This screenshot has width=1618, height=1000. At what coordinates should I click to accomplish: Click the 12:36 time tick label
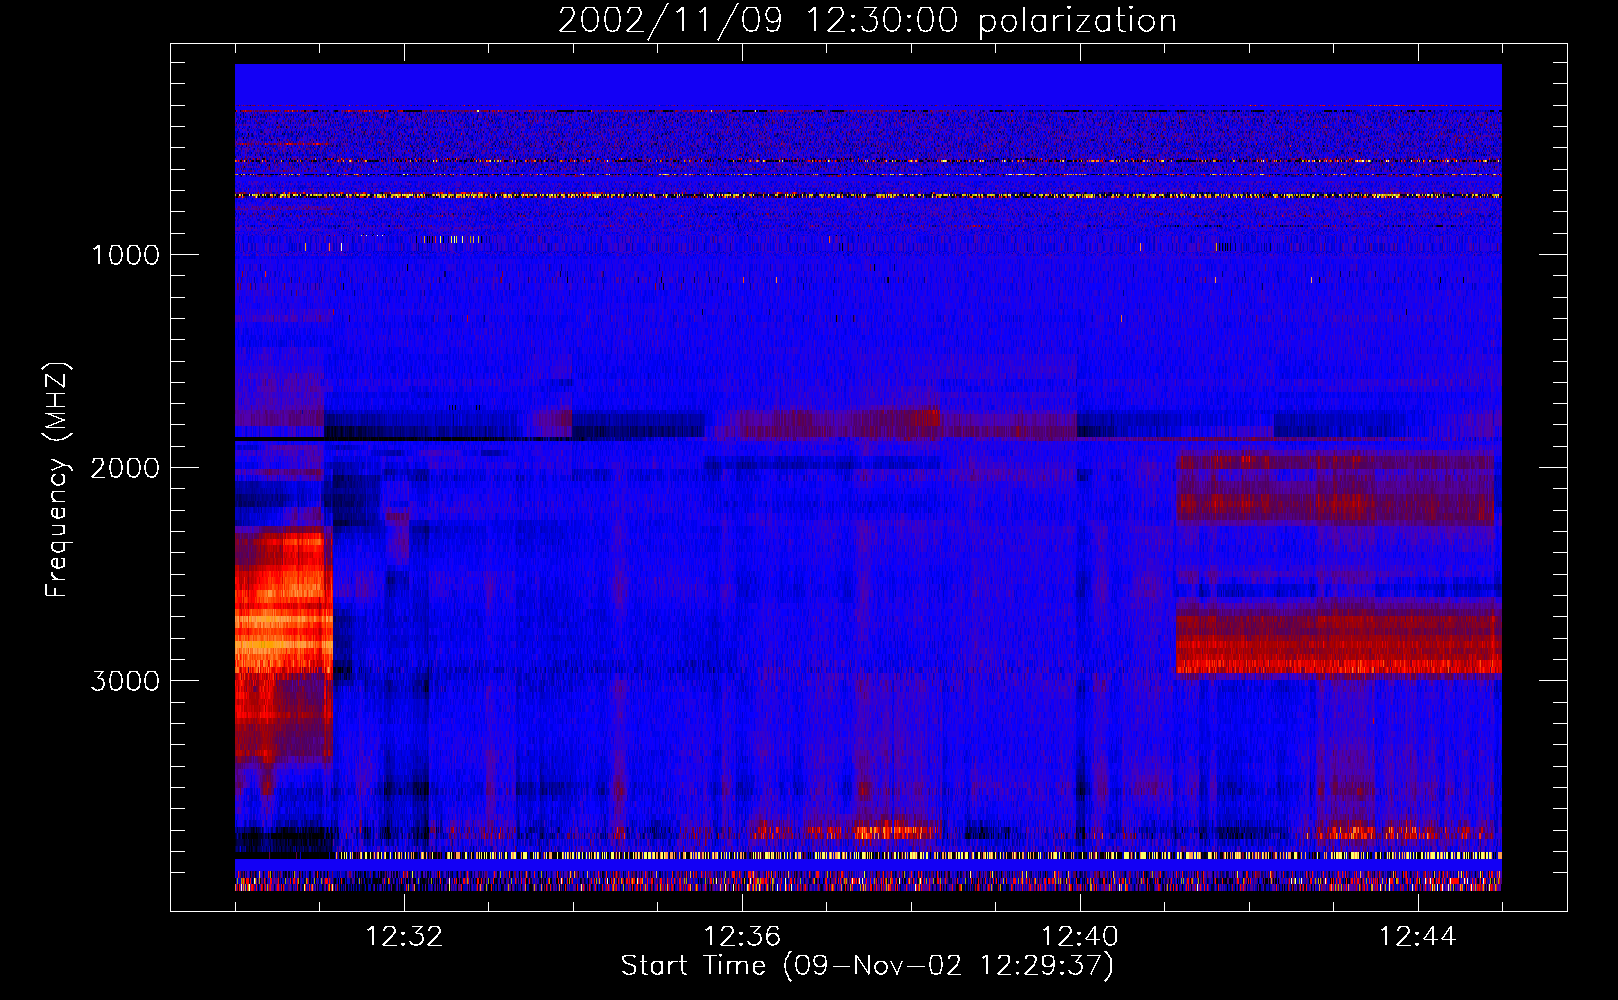point(742,937)
